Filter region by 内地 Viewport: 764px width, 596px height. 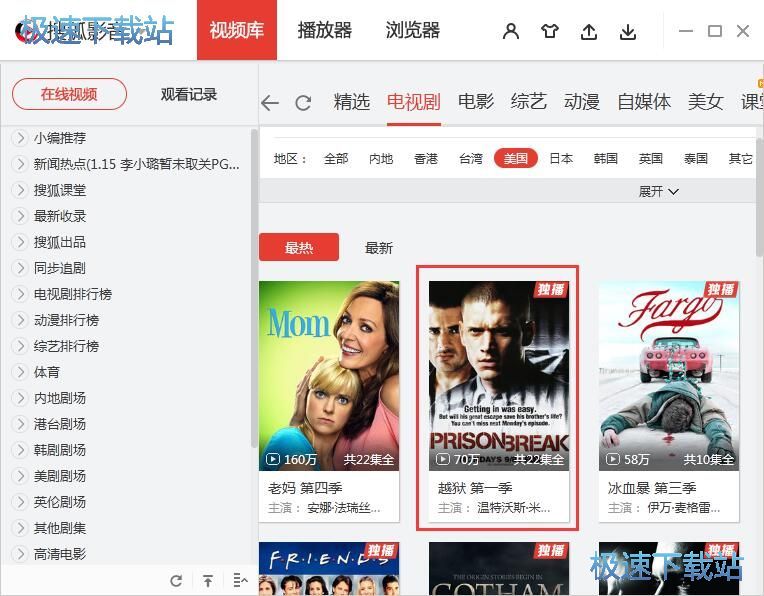pos(381,158)
